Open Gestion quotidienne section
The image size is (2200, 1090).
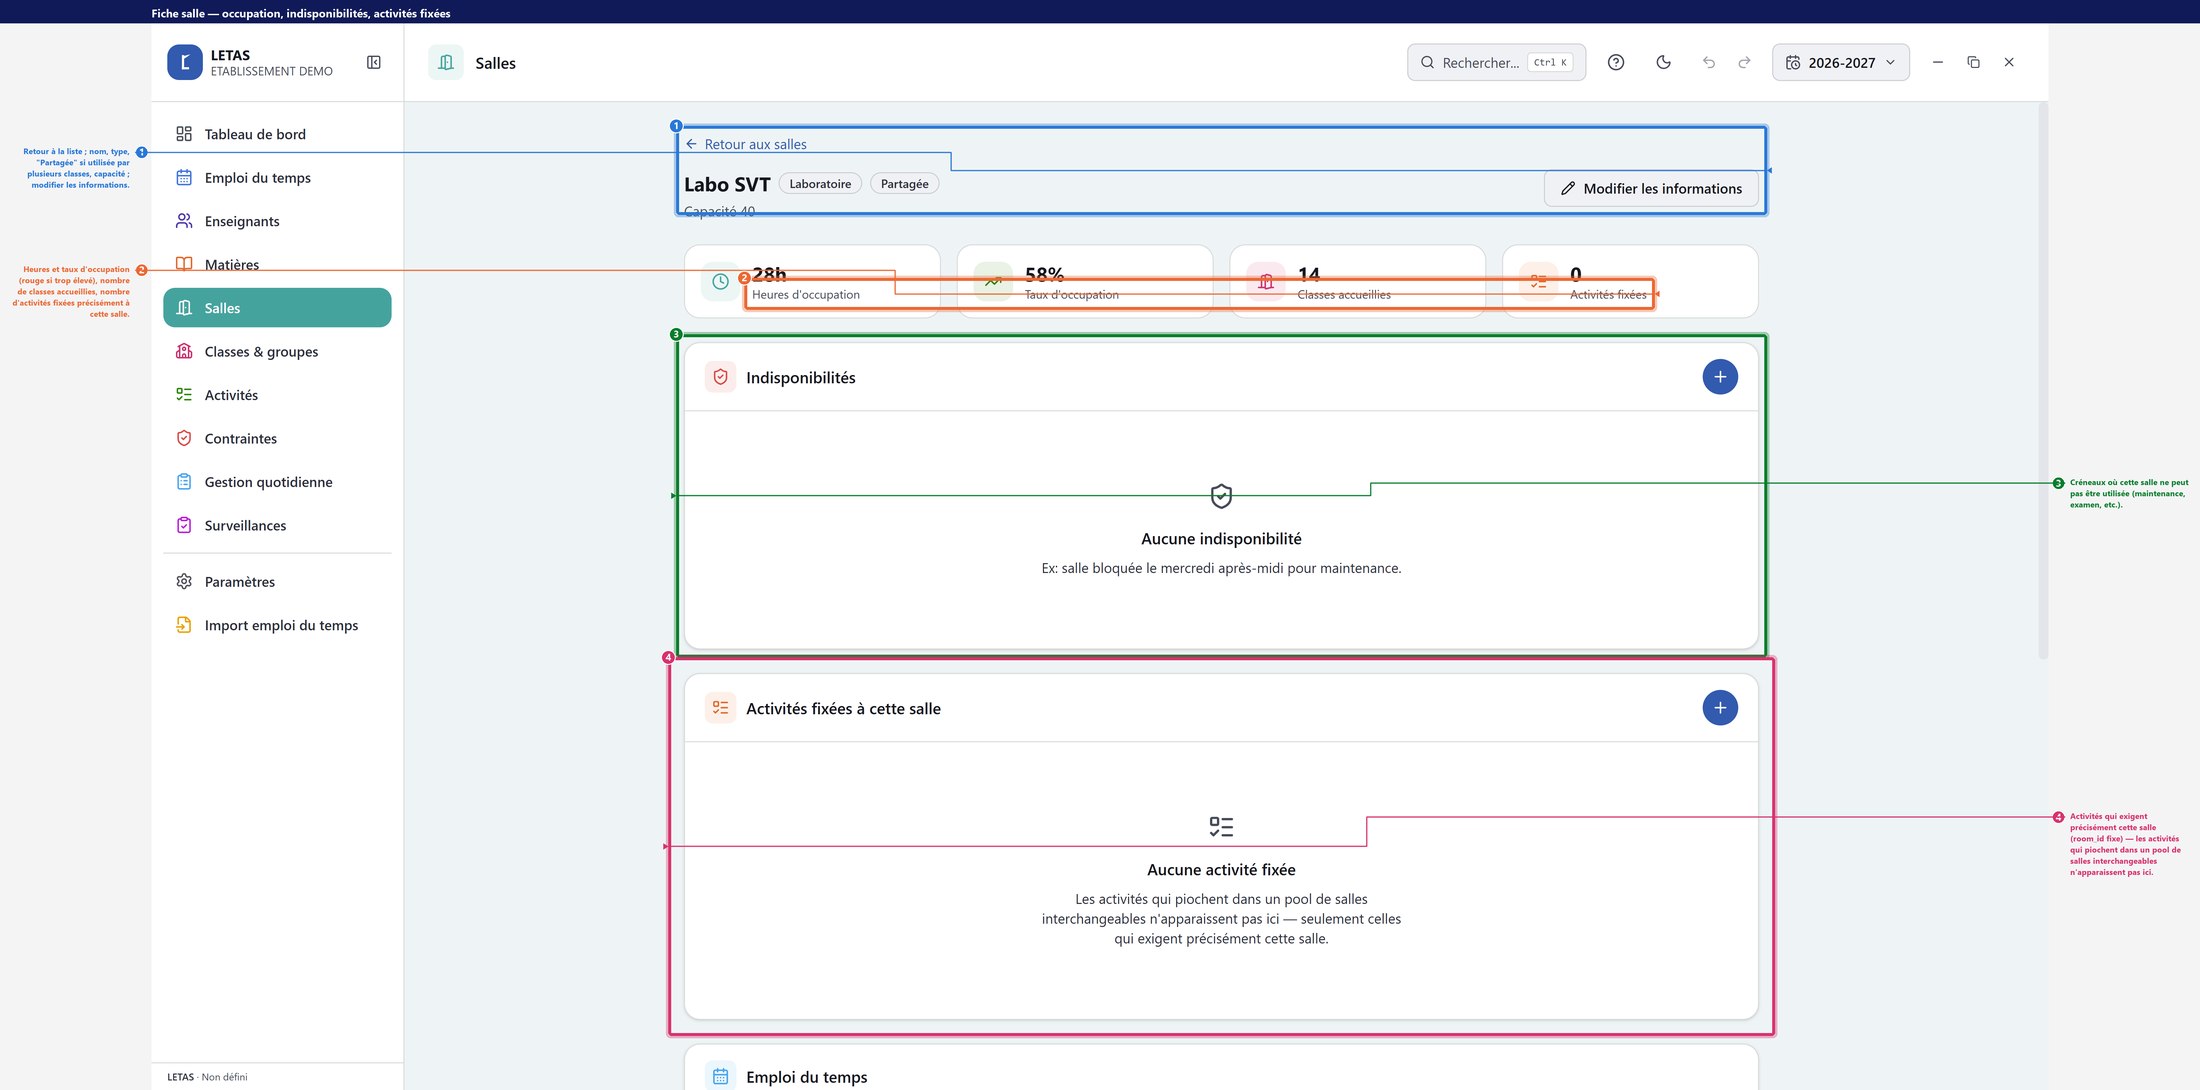point(277,482)
